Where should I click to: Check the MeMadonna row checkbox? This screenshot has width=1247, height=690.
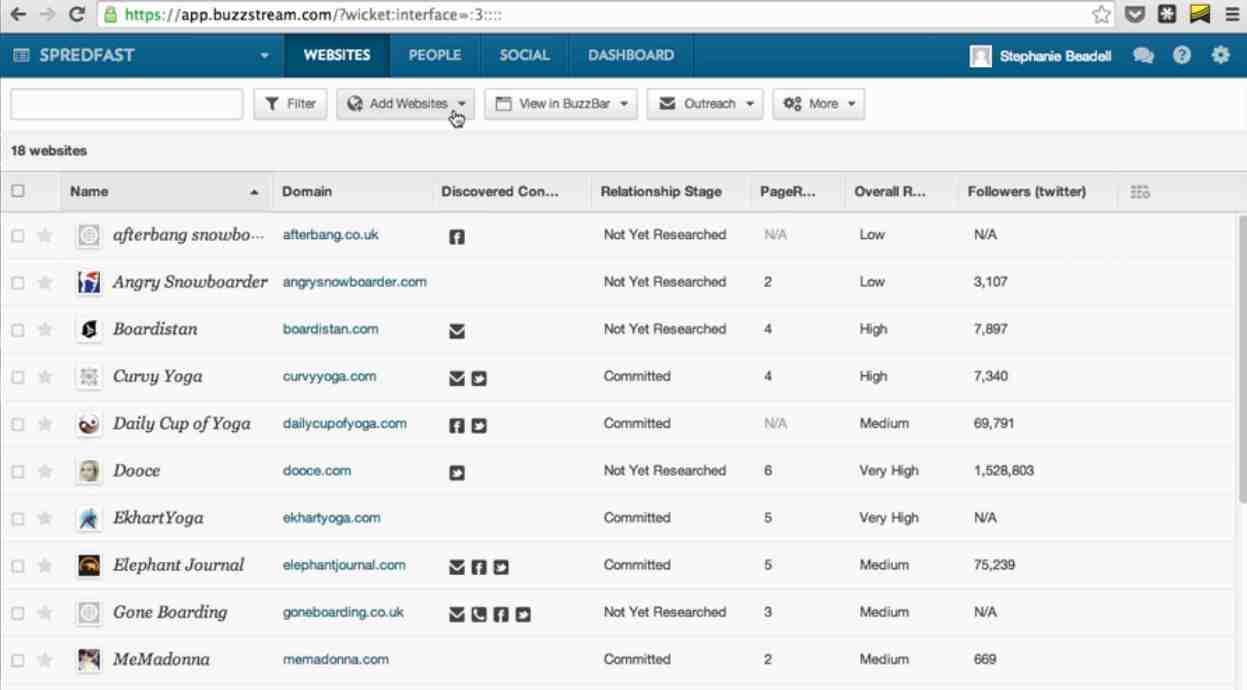(18, 660)
